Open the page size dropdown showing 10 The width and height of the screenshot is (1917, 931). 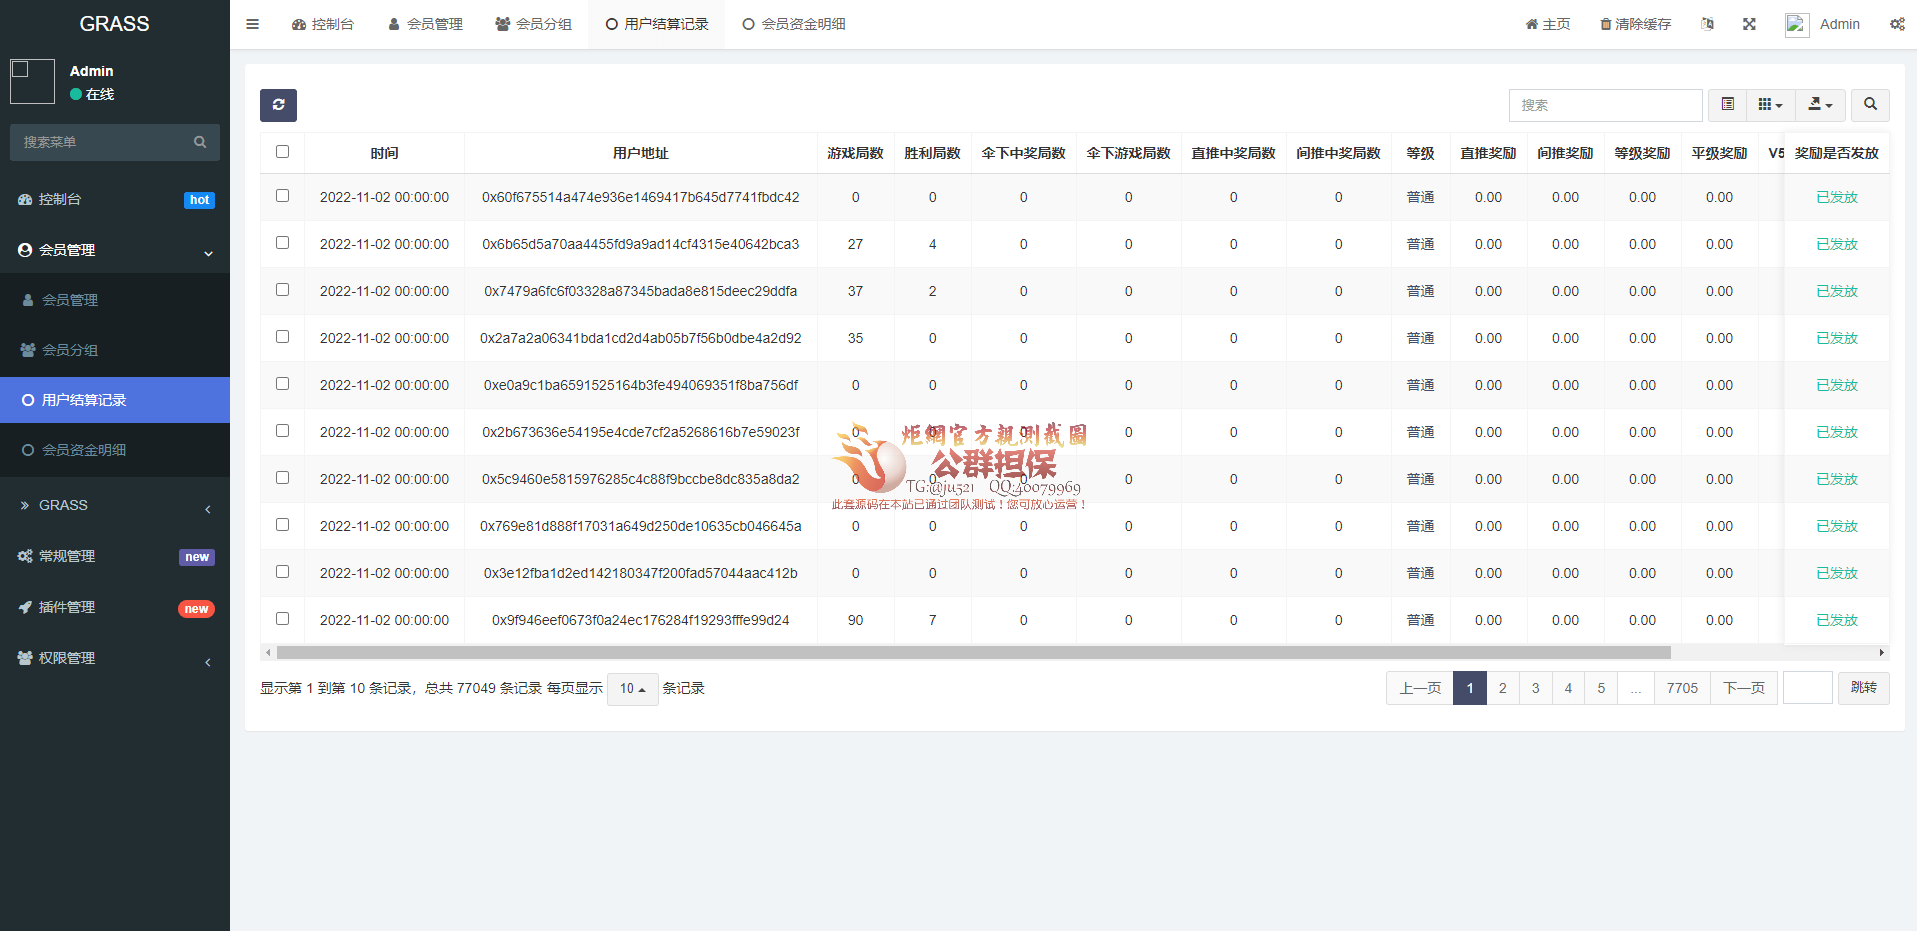point(632,689)
